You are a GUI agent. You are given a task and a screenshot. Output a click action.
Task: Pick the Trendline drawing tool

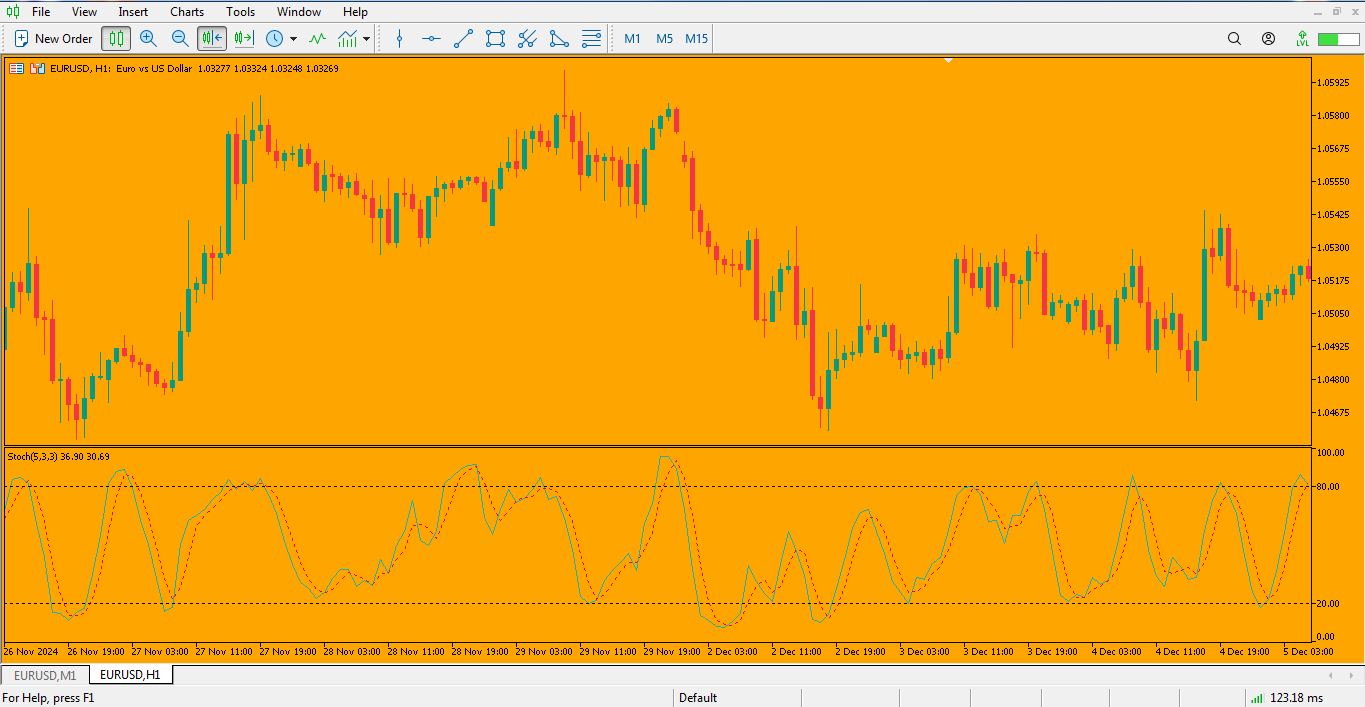click(462, 38)
